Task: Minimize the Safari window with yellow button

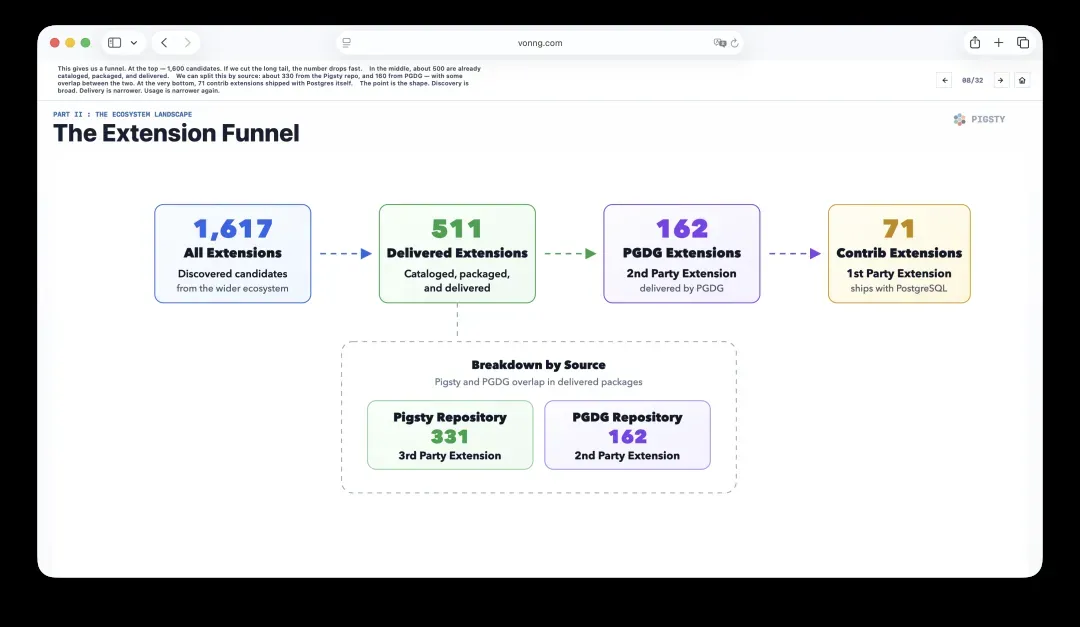Action: coord(70,43)
